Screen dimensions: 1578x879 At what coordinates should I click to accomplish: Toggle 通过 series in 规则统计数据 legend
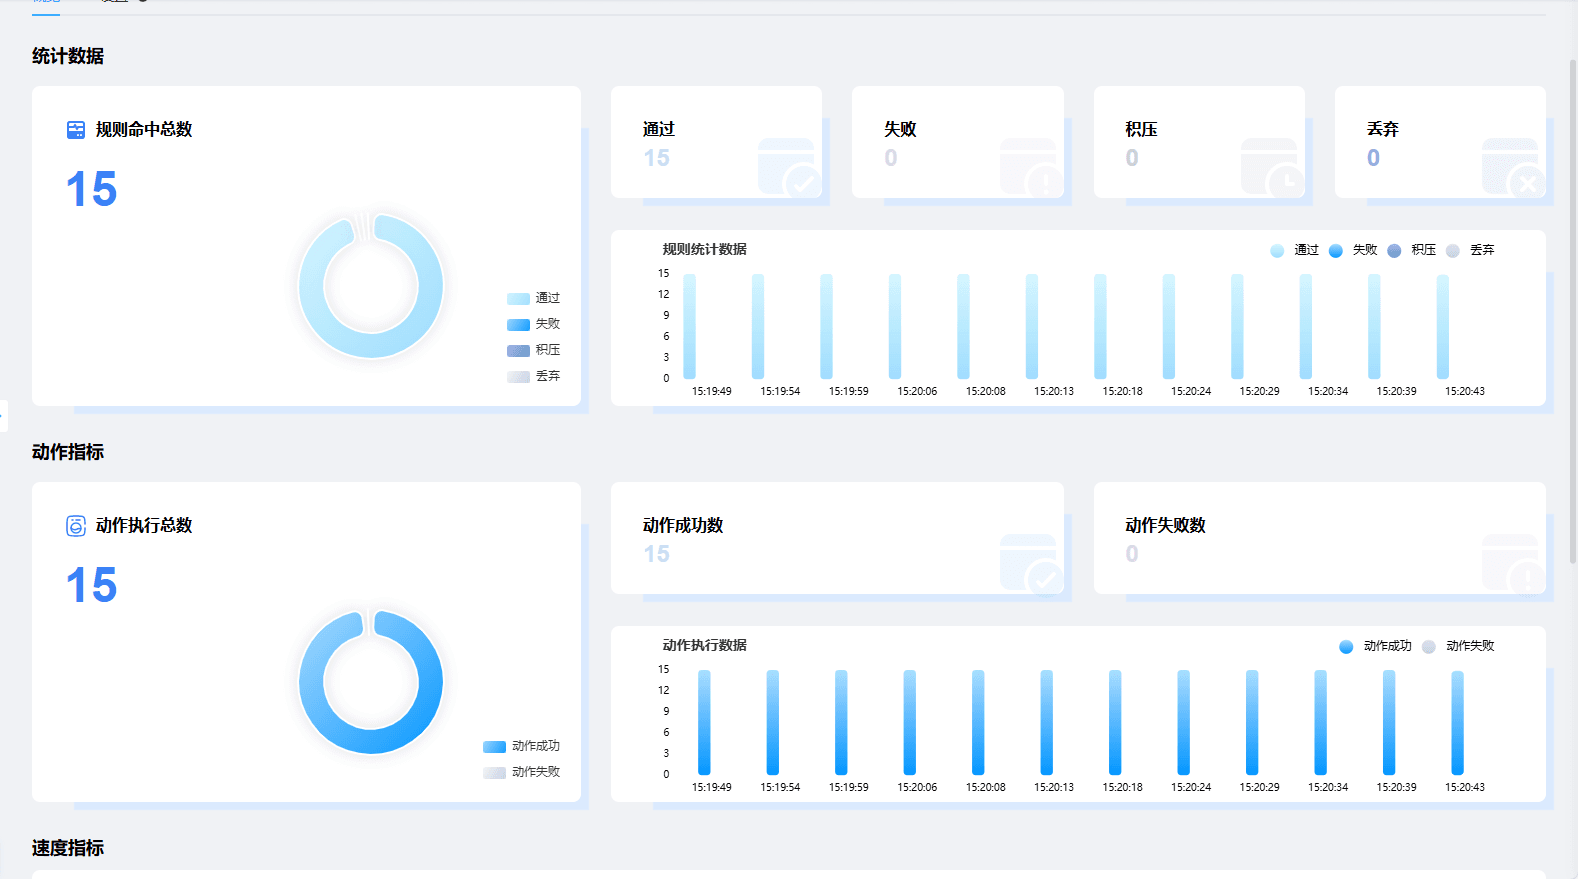(x=1295, y=250)
